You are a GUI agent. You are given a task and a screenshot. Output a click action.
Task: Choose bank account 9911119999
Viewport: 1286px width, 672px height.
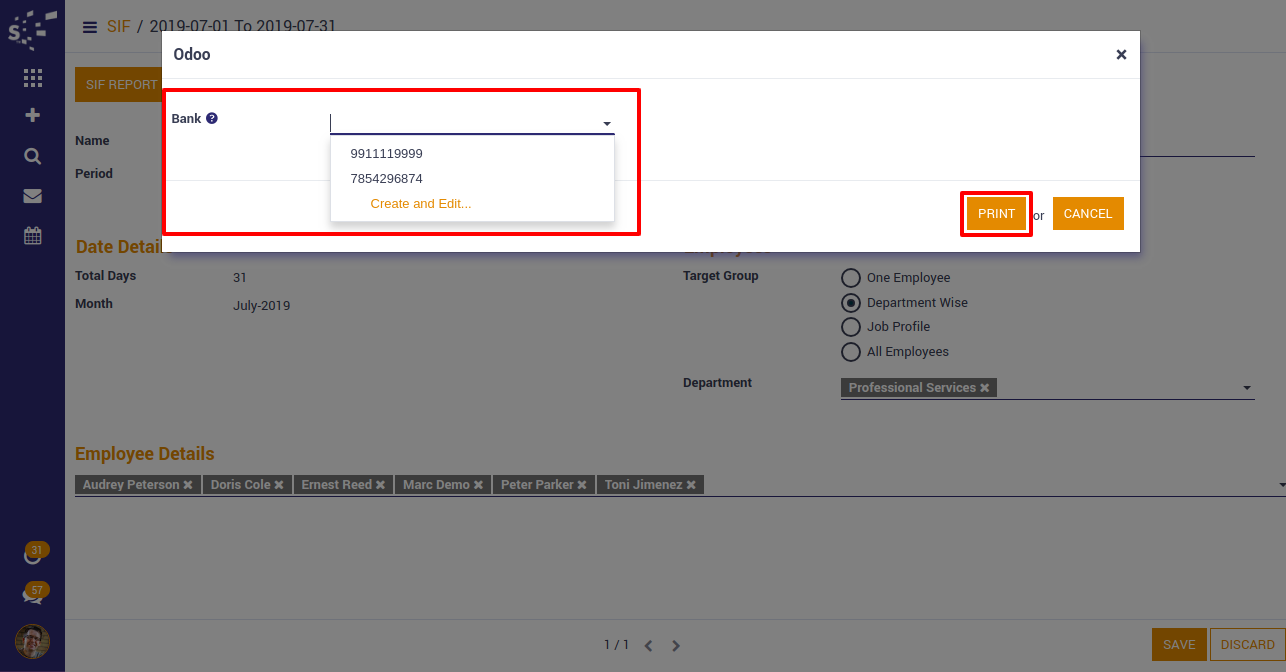click(386, 154)
